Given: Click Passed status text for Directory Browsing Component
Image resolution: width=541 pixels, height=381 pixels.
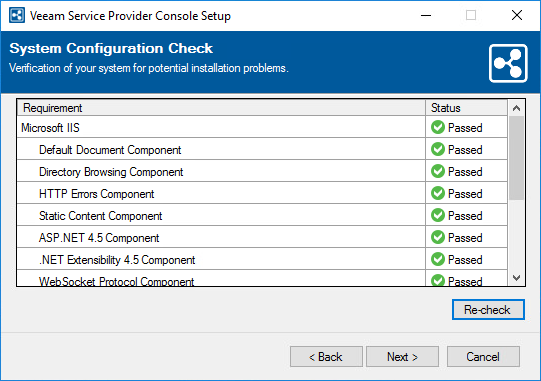Looking at the screenshot, I should (x=465, y=172).
